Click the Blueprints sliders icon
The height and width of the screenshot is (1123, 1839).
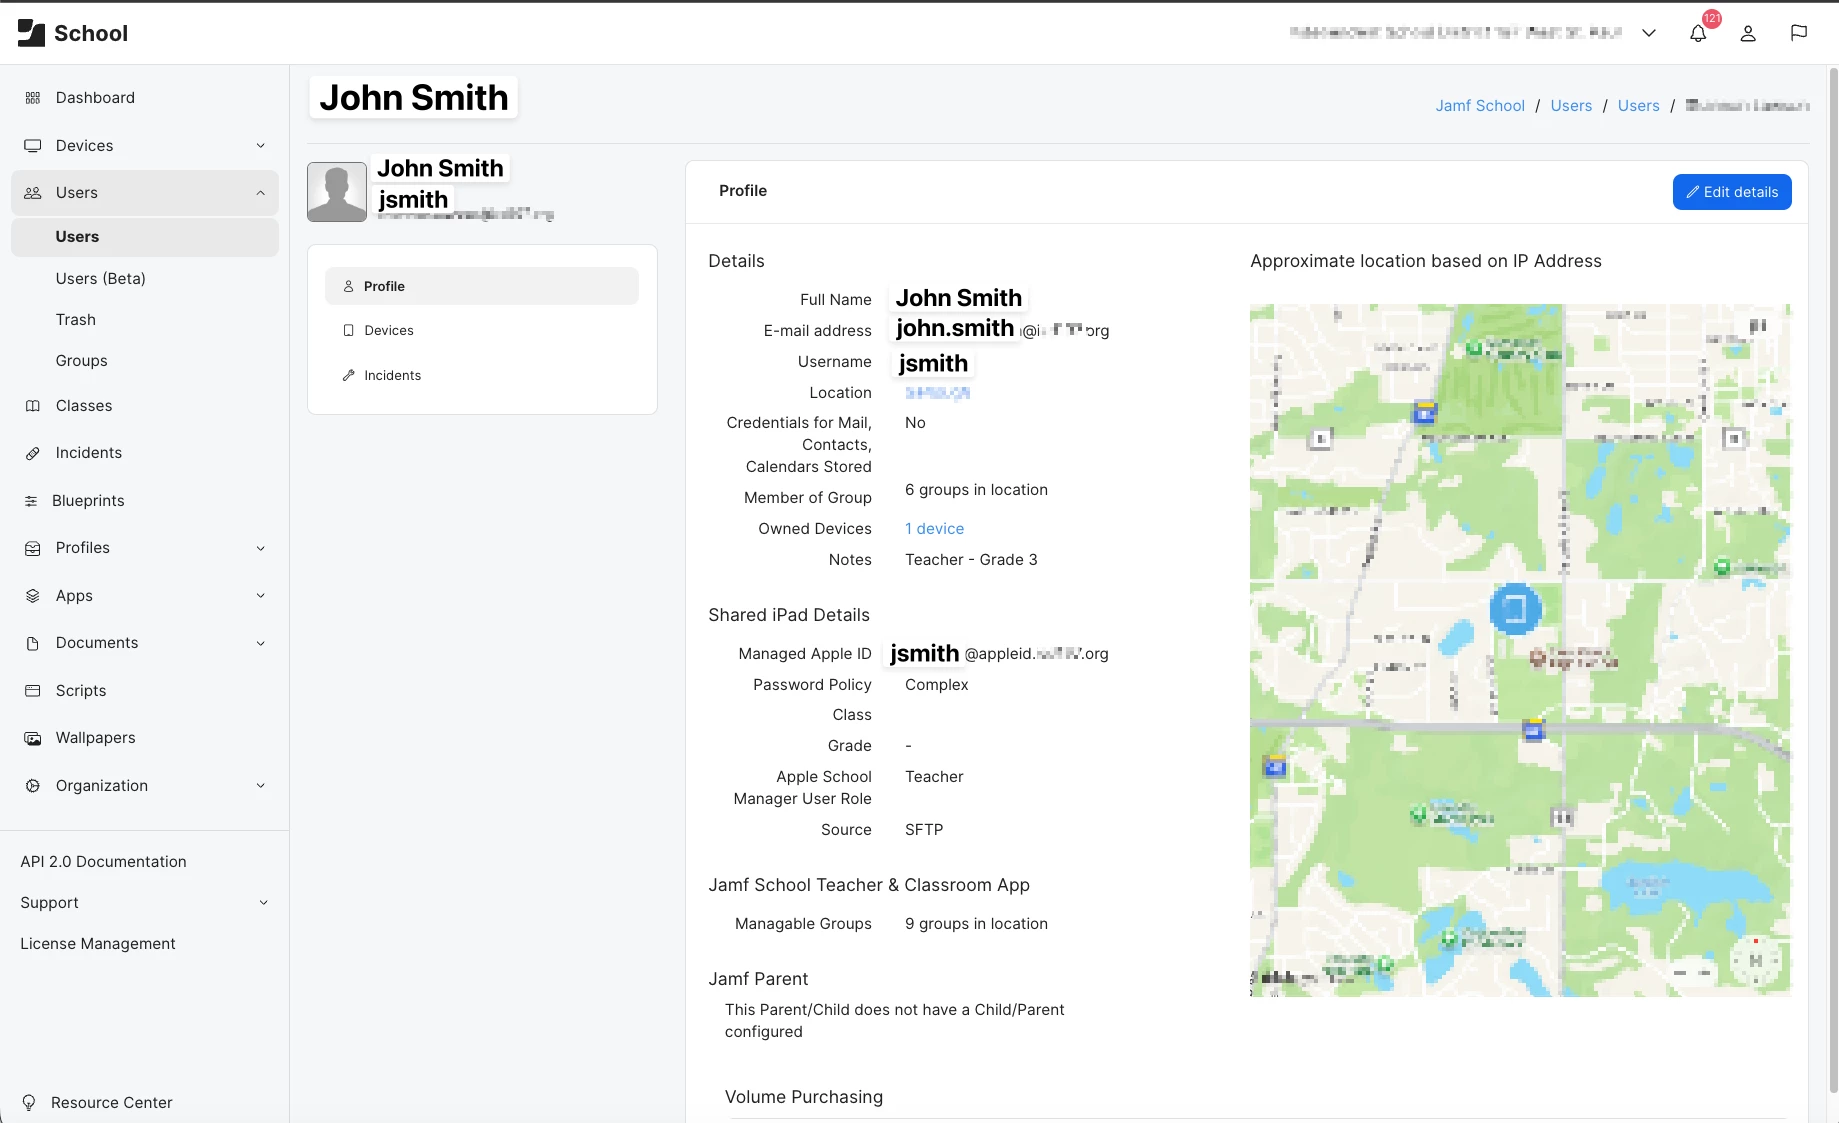pyautogui.click(x=31, y=501)
